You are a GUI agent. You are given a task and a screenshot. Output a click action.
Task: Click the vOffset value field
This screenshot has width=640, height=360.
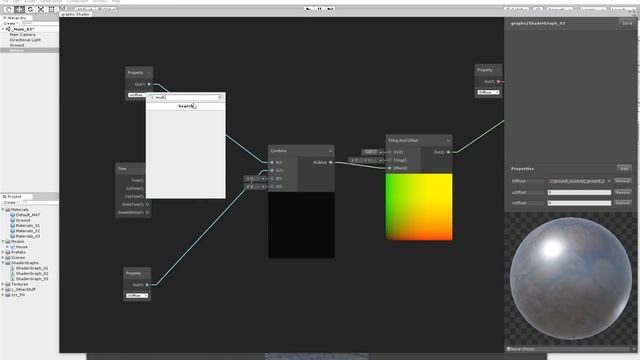(x=579, y=203)
